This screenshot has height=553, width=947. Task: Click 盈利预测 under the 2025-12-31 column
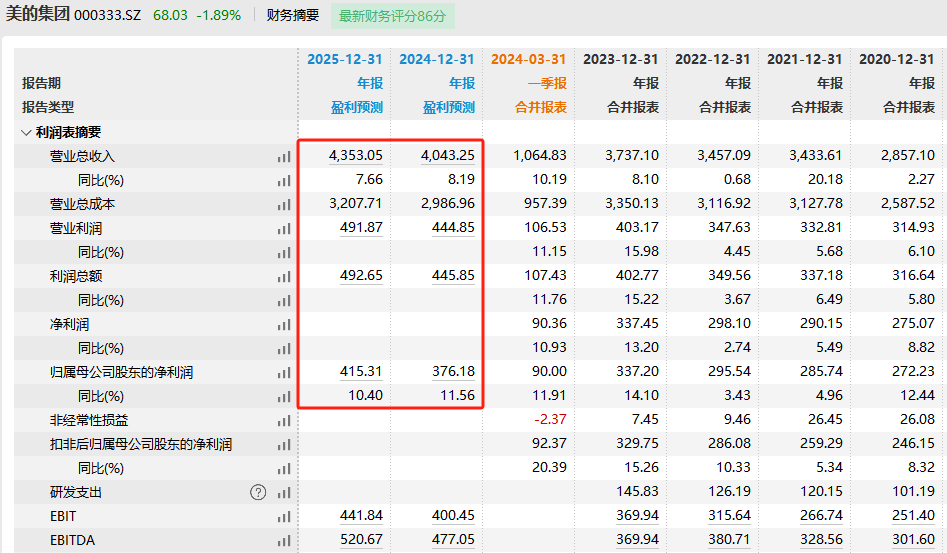coord(357,107)
